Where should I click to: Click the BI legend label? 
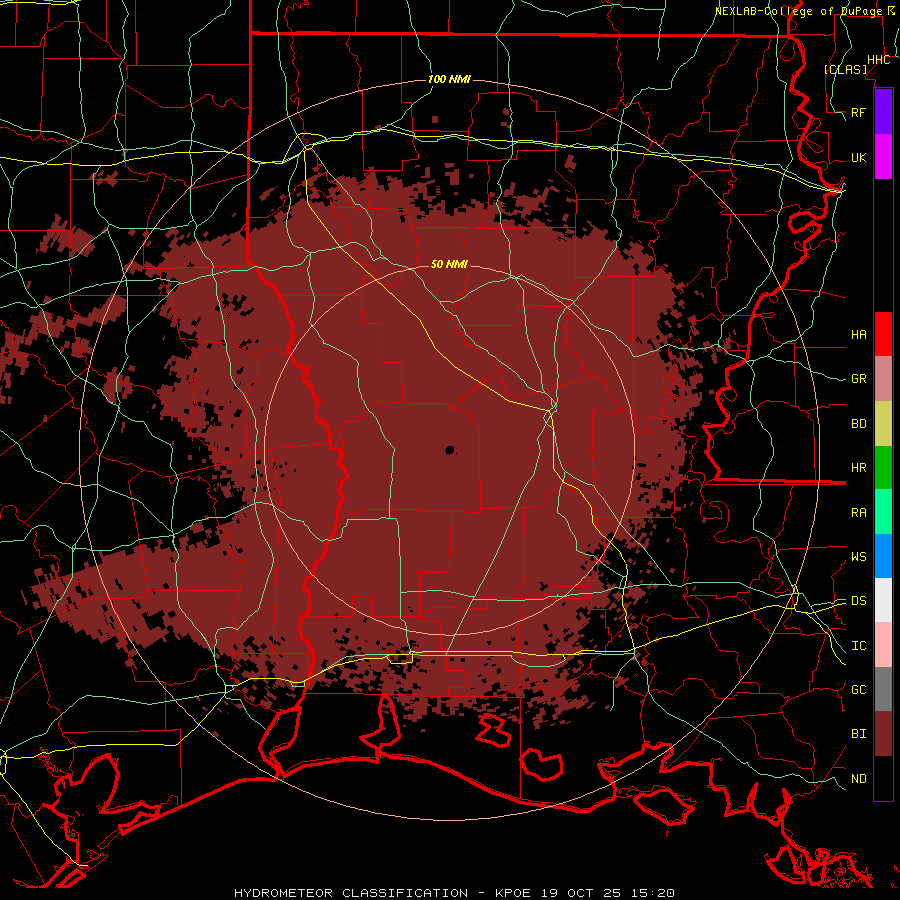858,734
